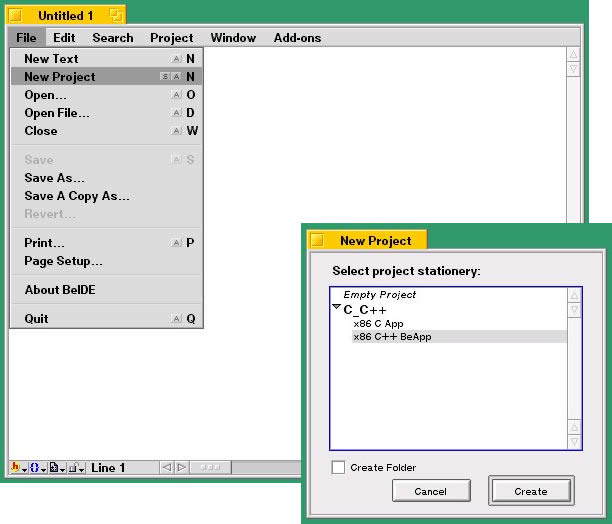Screen dimensions: 612x524
Task: Click horizontal scroll left arrow in editor
Action: tap(167, 467)
